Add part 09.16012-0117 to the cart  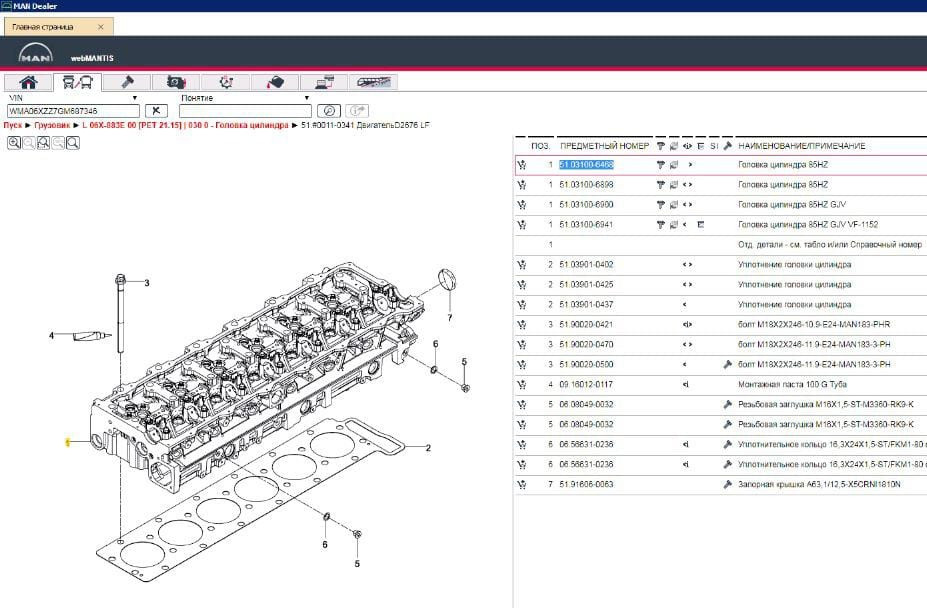522,384
